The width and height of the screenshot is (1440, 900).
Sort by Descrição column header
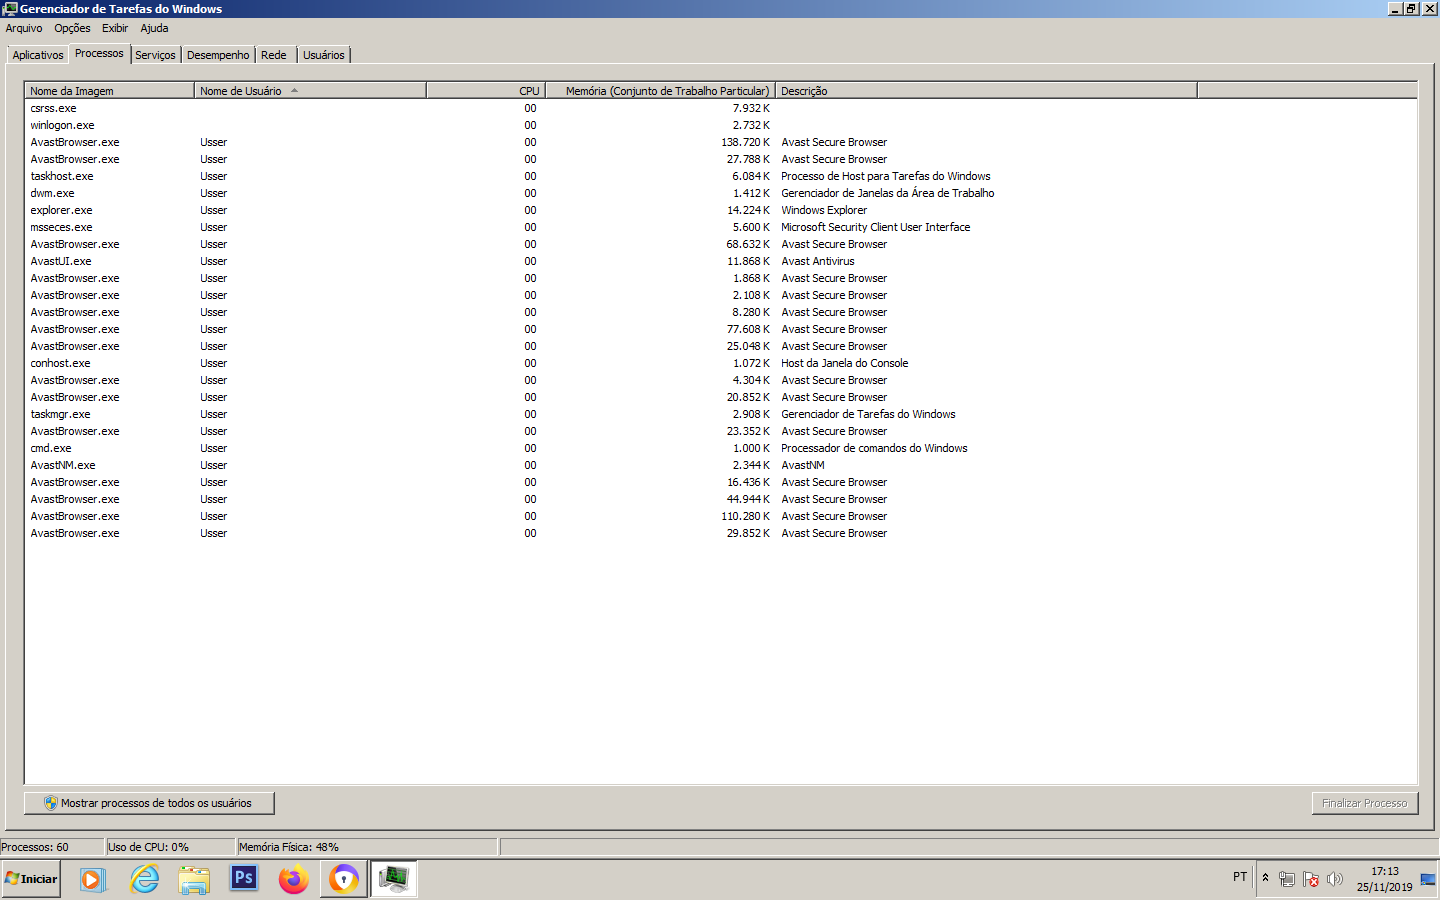click(x=986, y=91)
